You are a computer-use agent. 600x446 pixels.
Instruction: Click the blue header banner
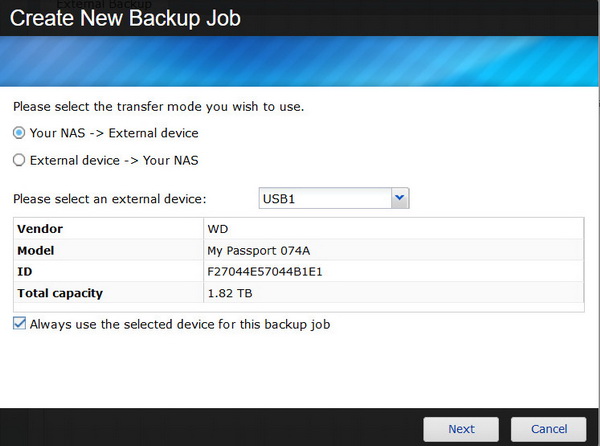(300, 62)
